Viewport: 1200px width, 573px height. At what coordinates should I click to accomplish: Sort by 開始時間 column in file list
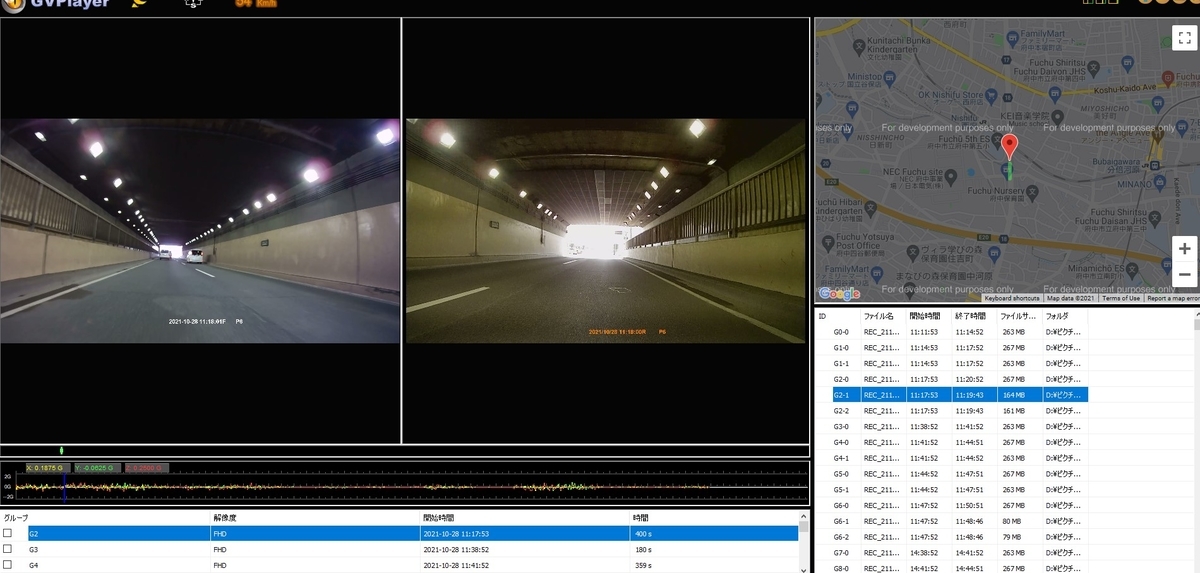coord(929,316)
